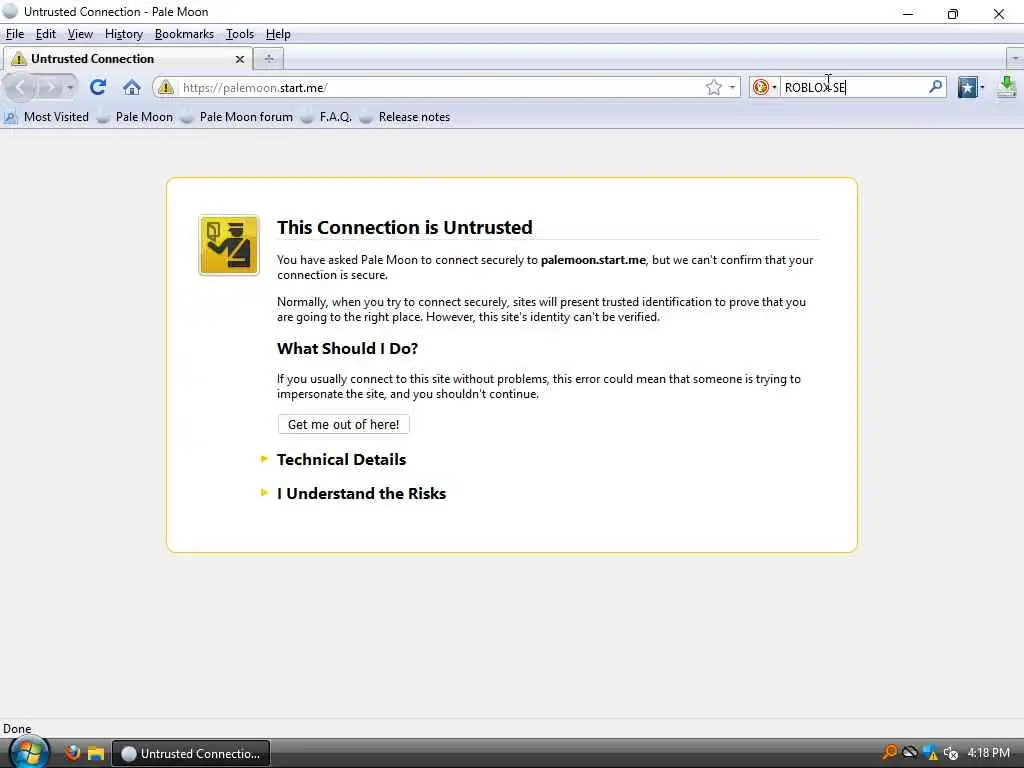Launch Firefox from the taskbar quick launch
The height and width of the screenshot is (768, 1024).
point(72,753)
